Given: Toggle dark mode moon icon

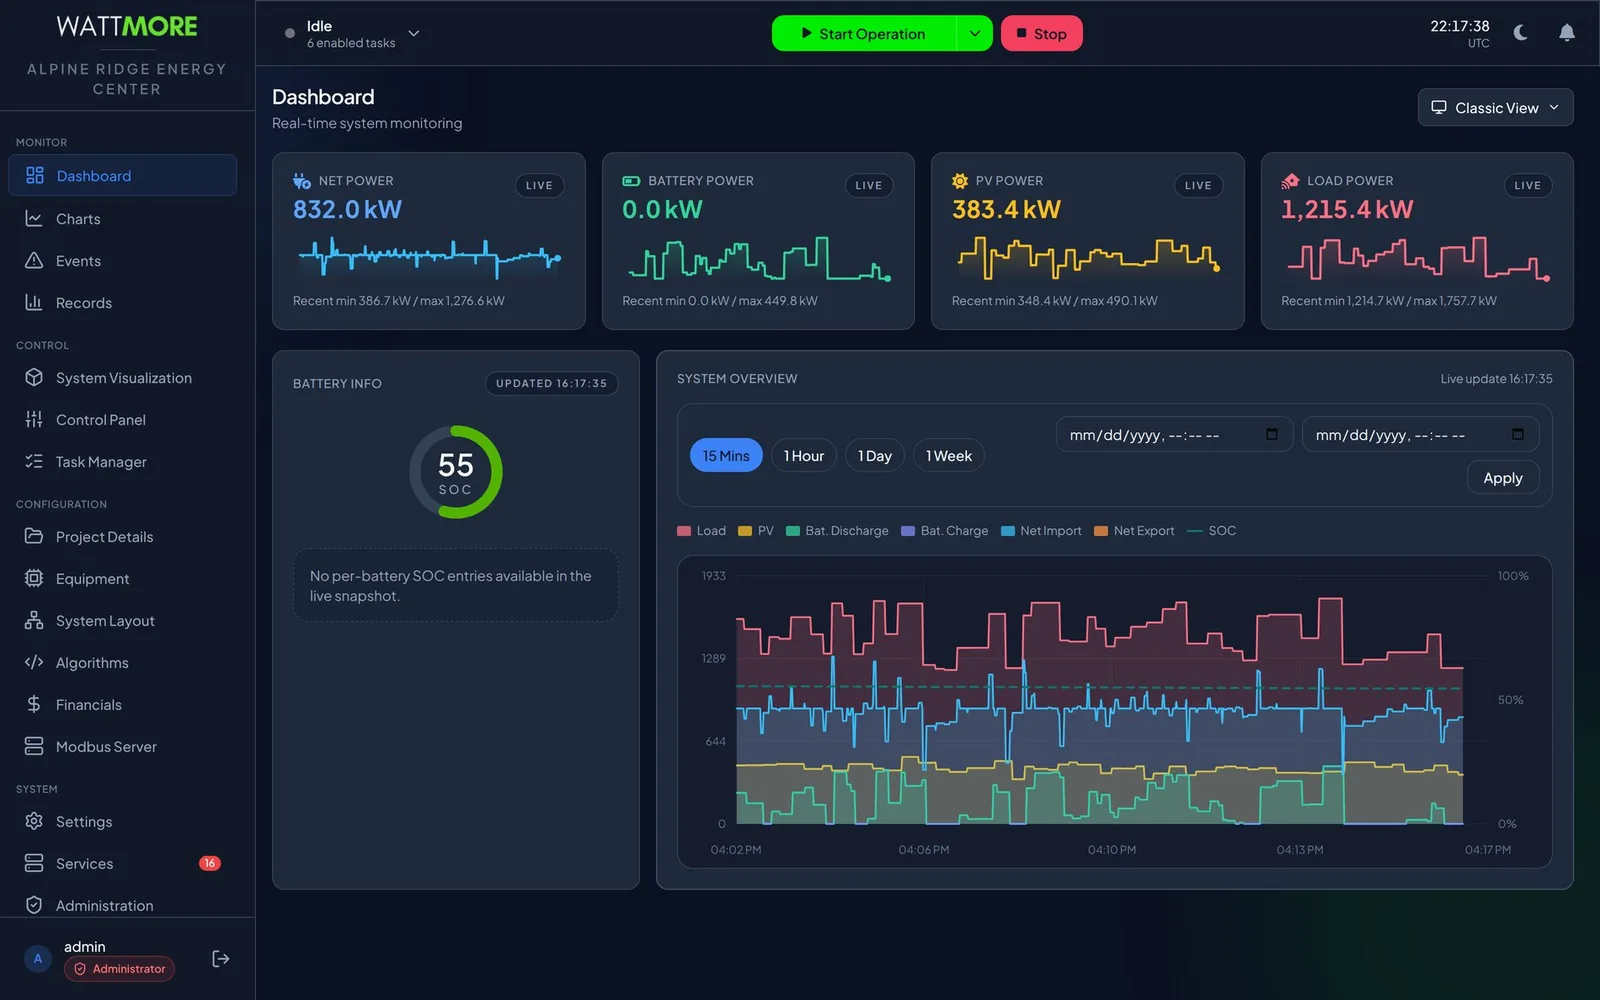Looking at the screenshot, I should tap(1521, 33).
